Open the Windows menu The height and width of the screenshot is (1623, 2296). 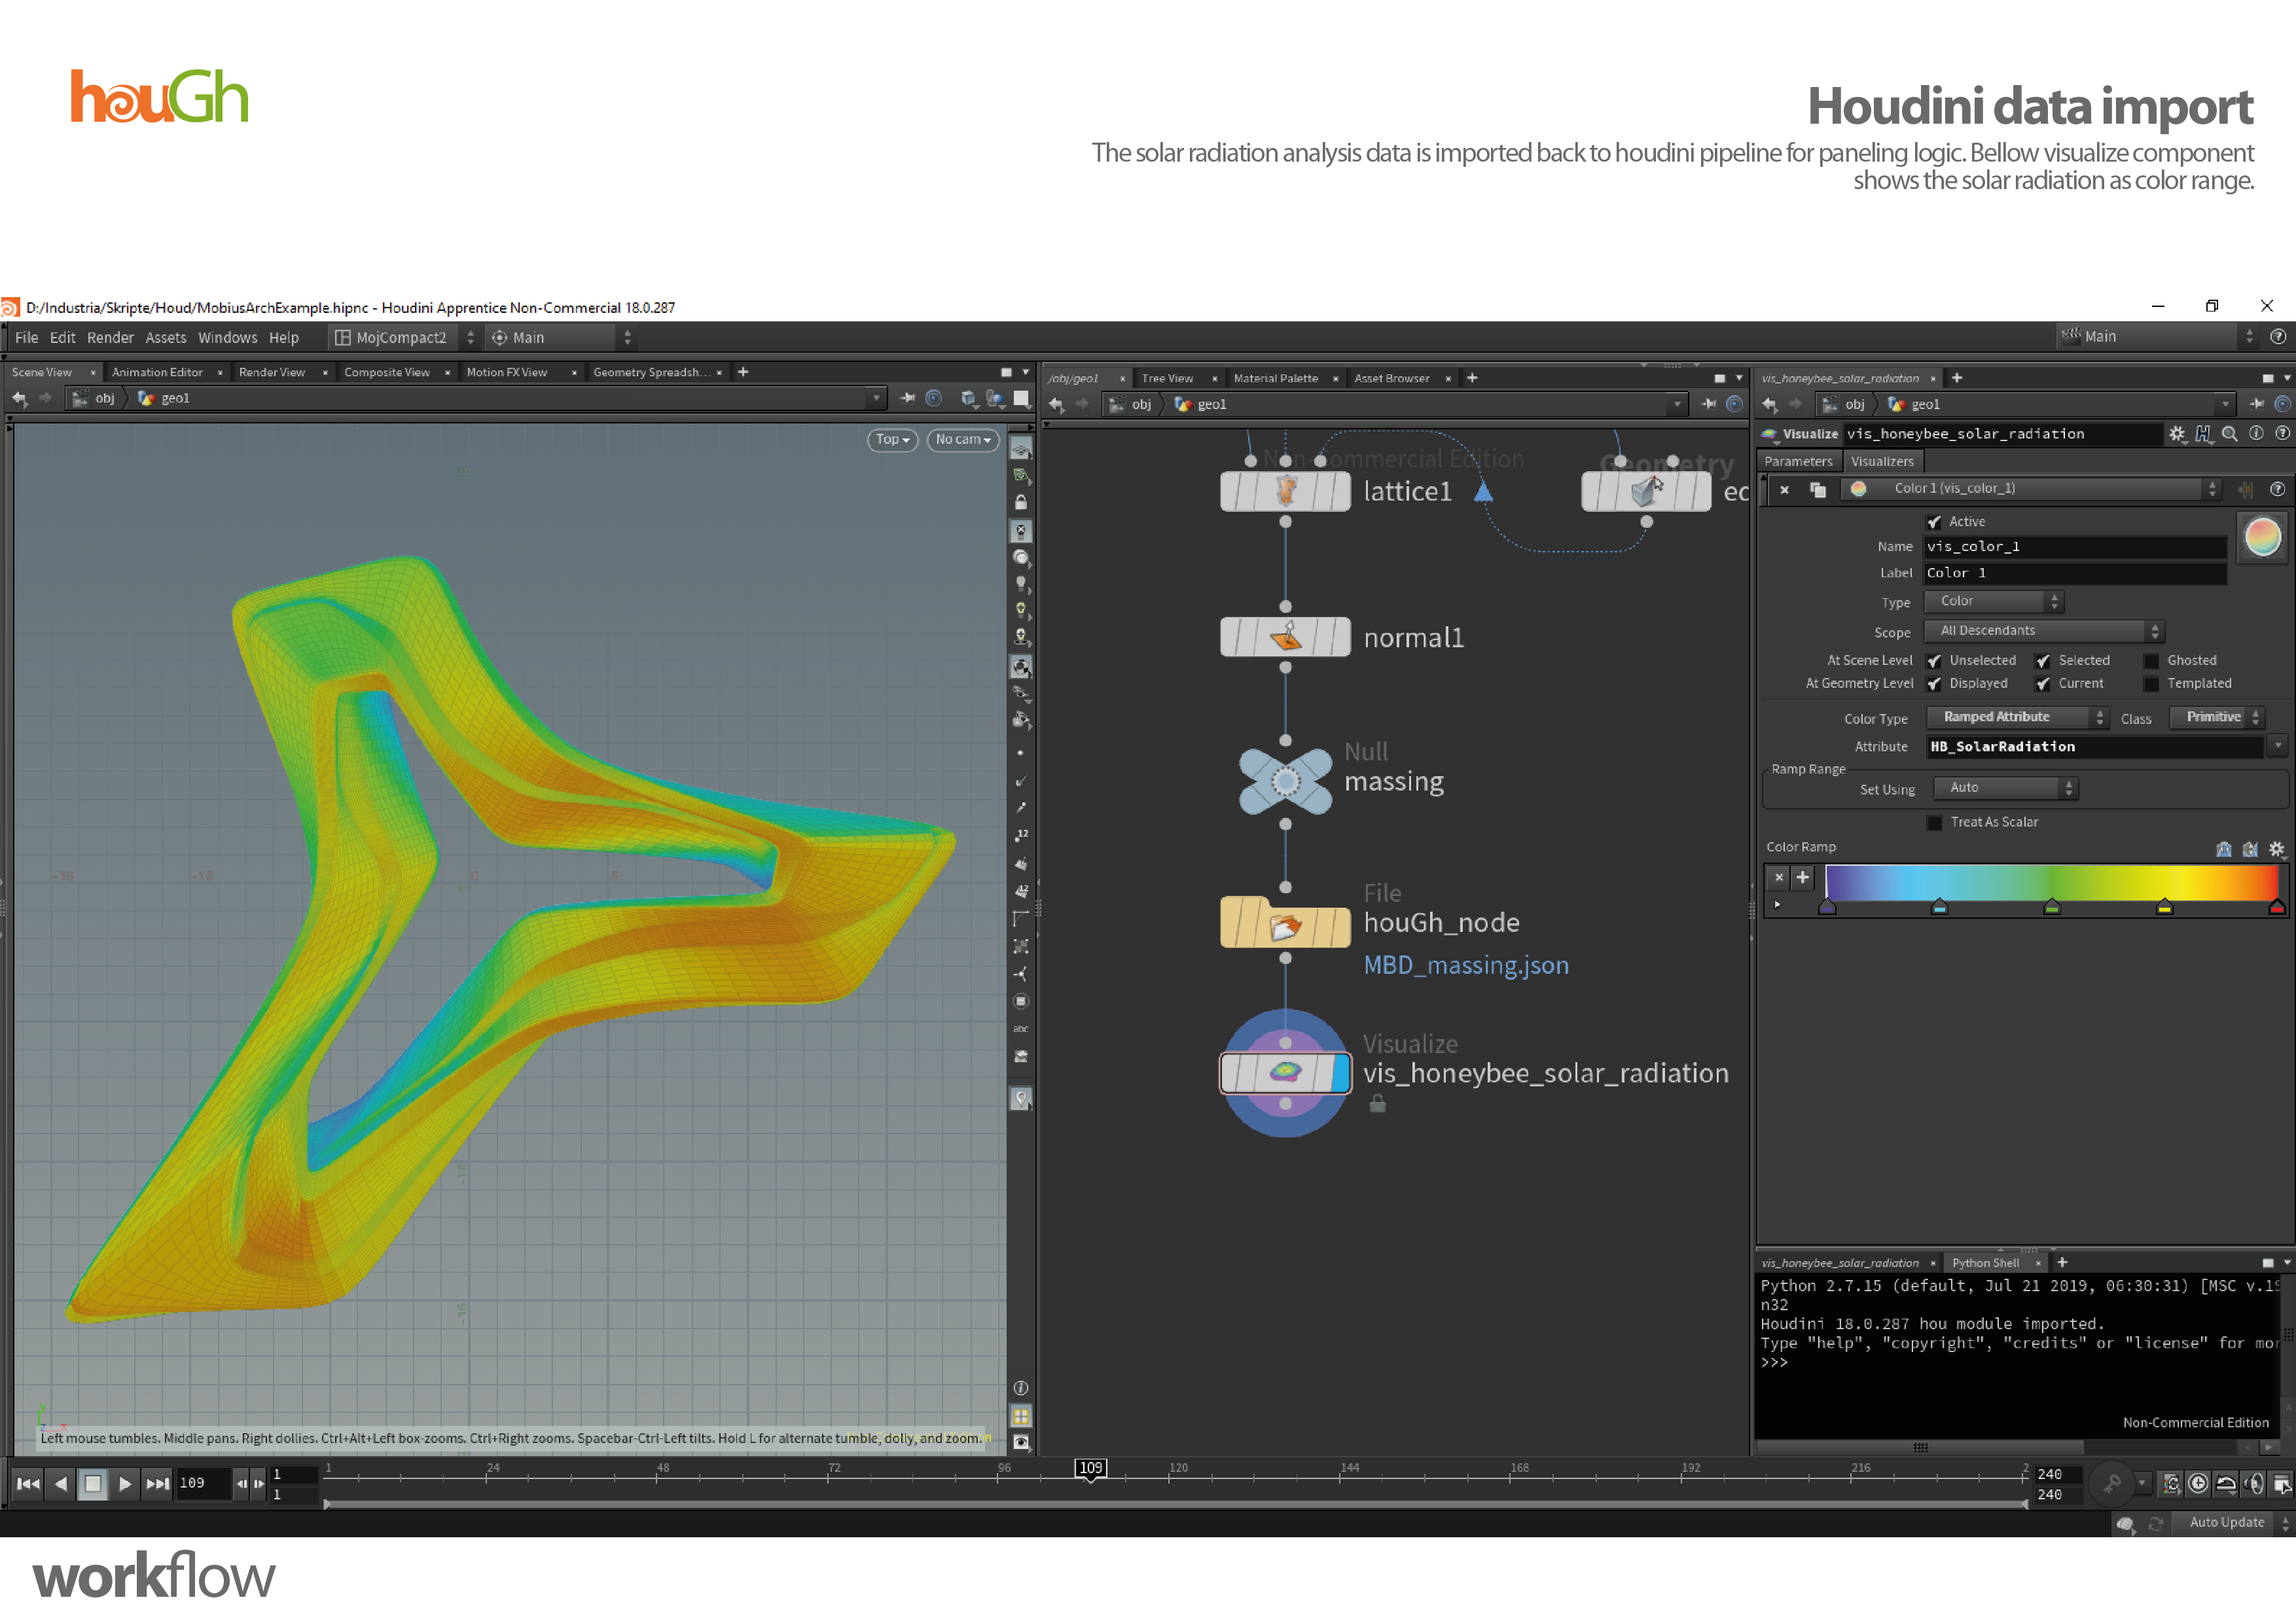coord(227,338)
